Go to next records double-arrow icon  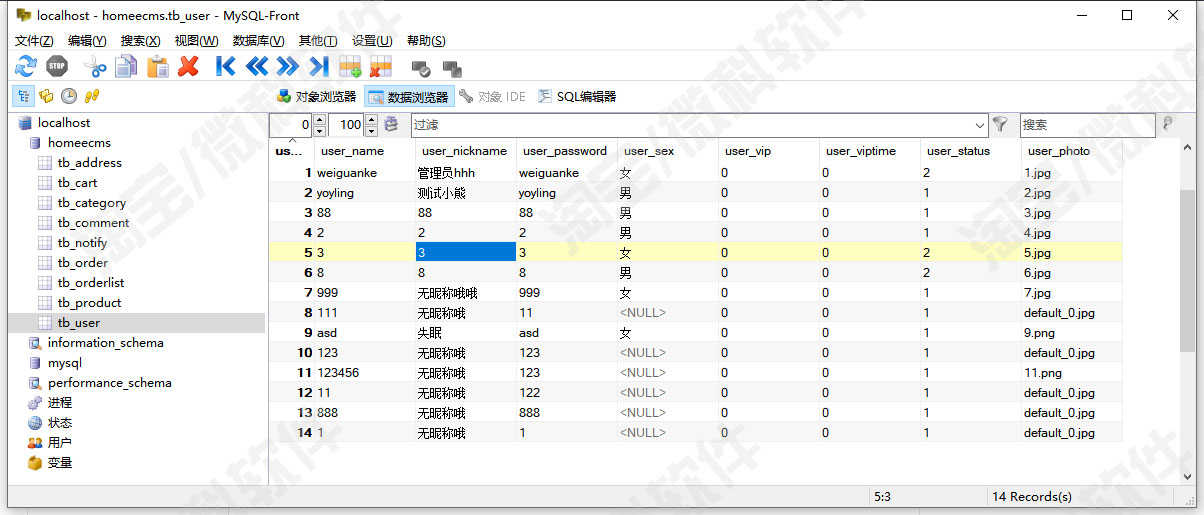[288, 67]
